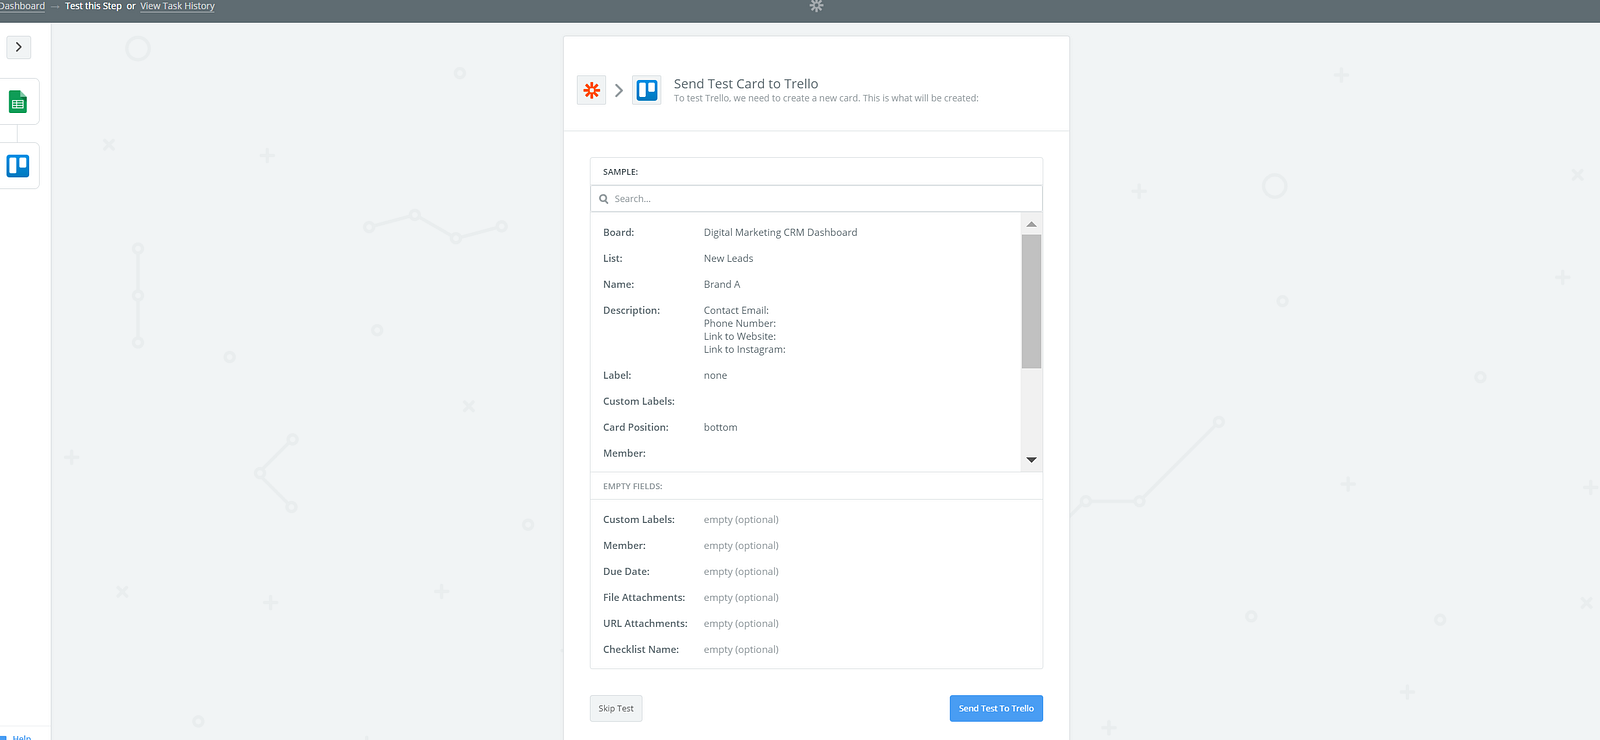Screen dimensions: 1600x740
Task: Click the Skip Test button
Action: tap(616, 708)
